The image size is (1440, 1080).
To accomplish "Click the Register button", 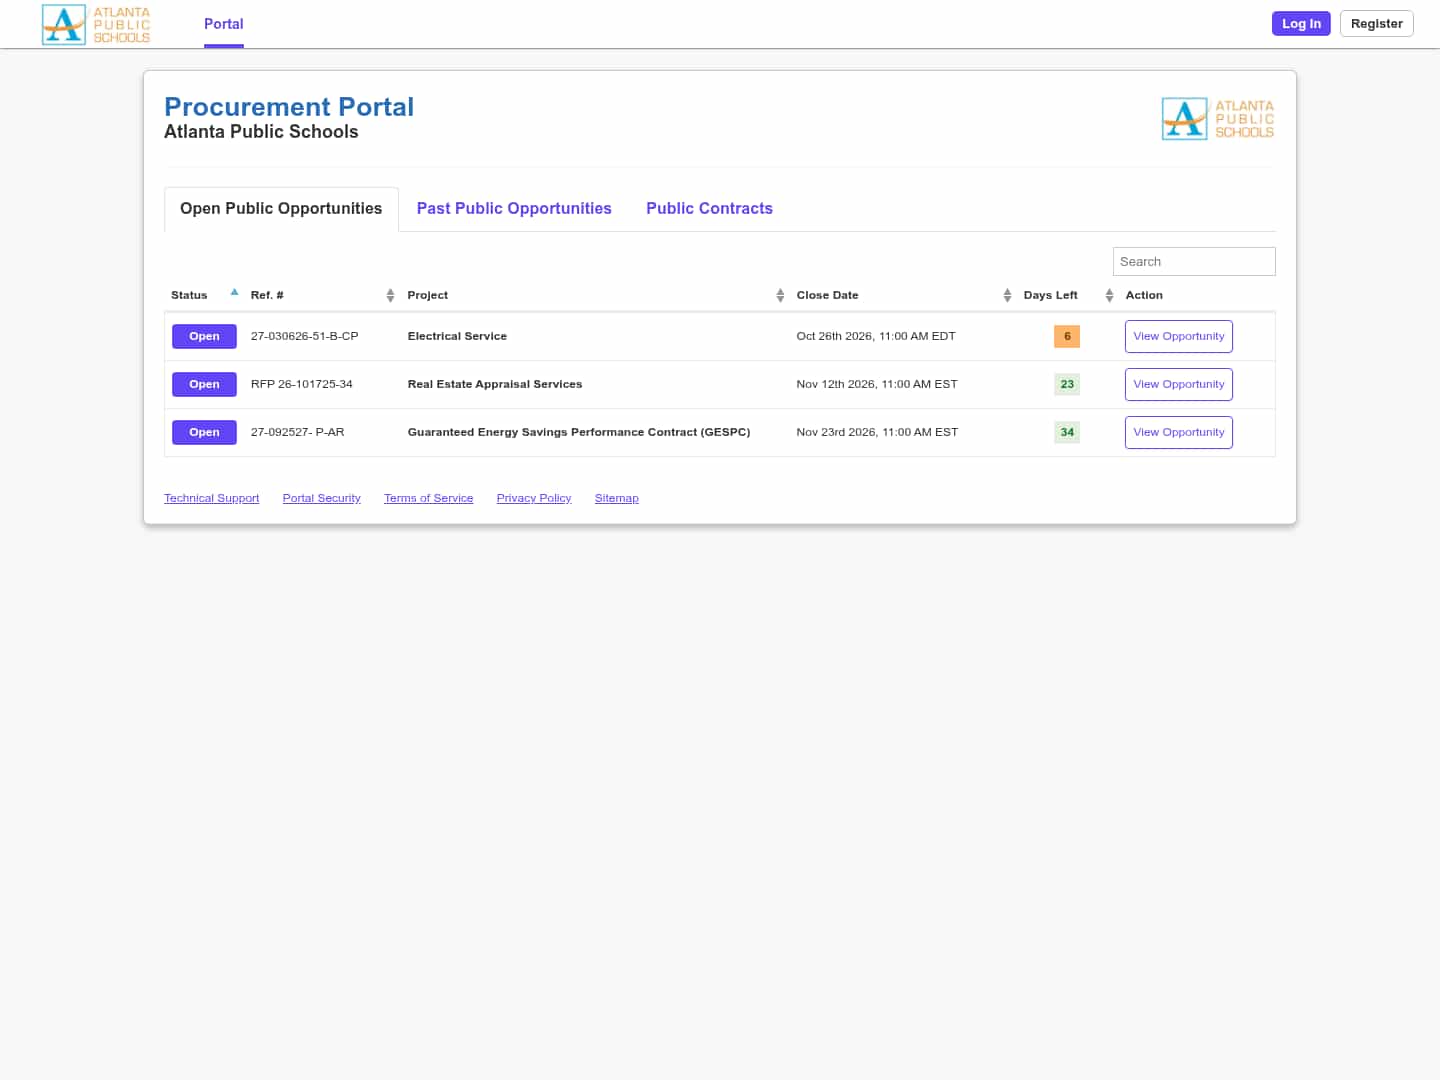I will pyautogui.click(x=1376, y=23).
